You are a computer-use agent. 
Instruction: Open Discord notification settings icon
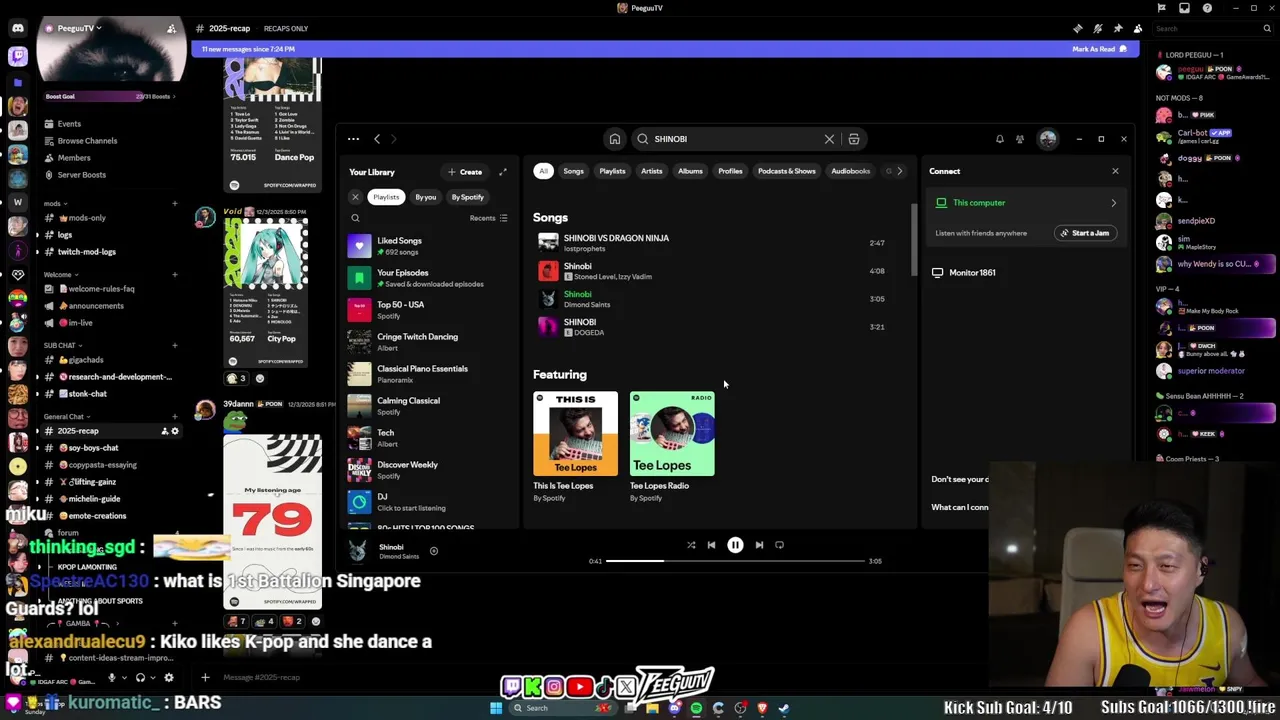1097,28
